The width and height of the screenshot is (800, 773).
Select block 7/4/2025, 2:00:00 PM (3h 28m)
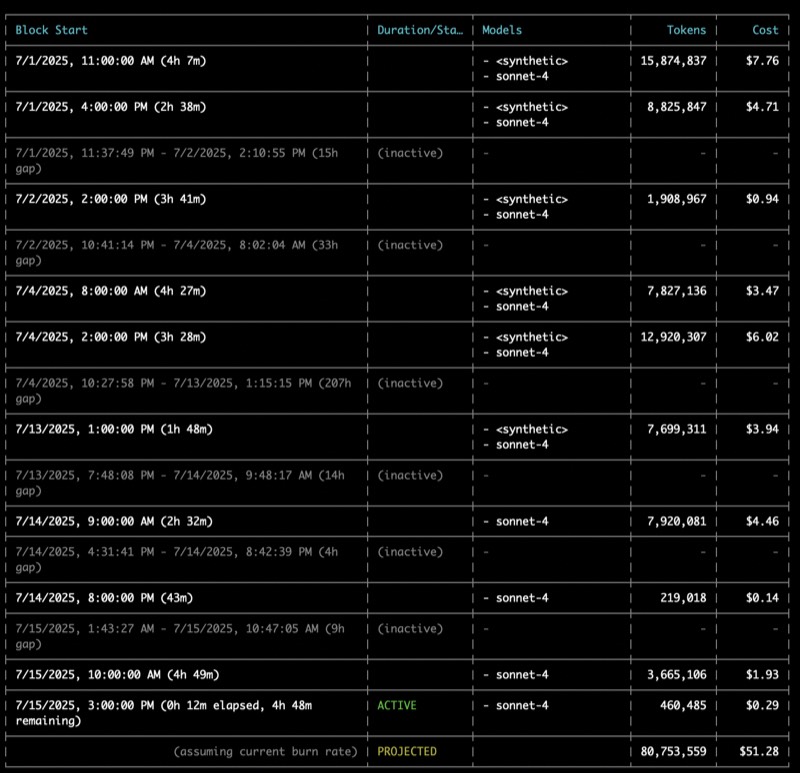point(111,337)
